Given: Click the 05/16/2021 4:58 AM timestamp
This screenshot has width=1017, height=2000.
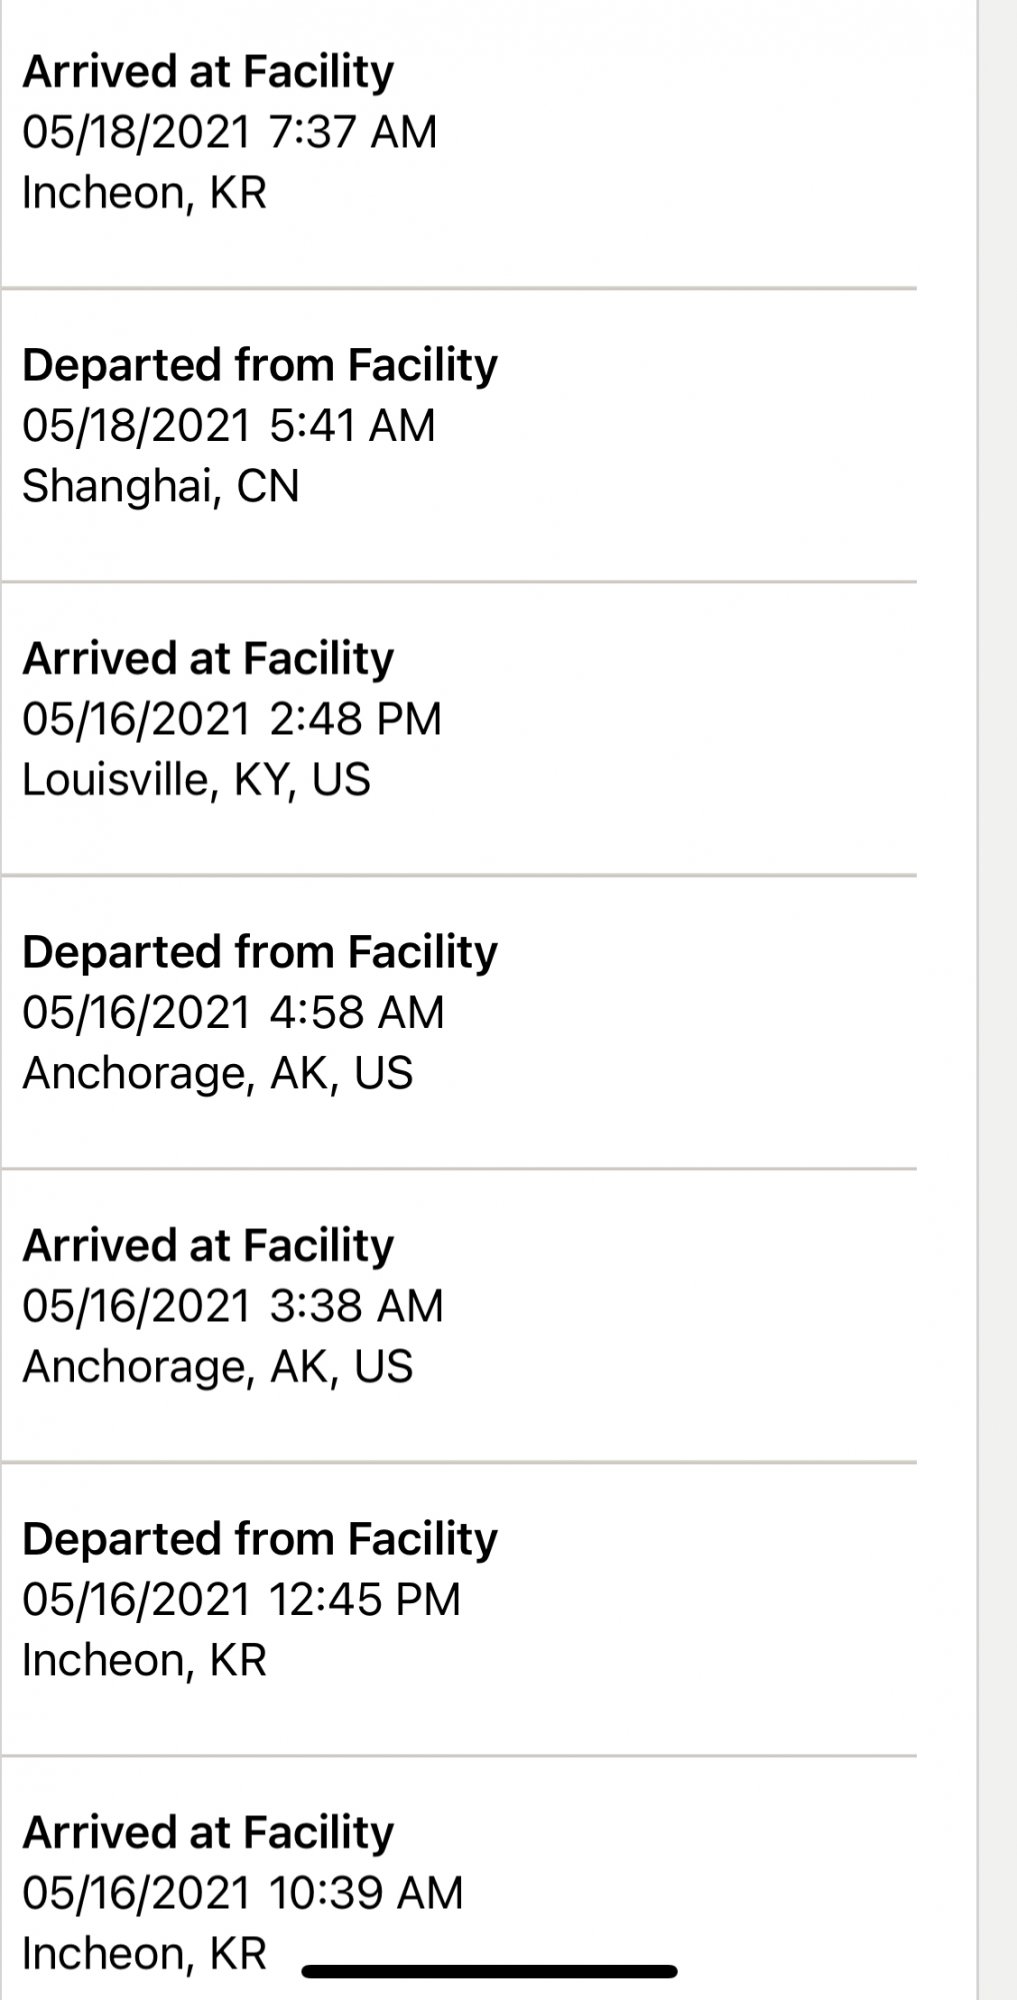Looking at the screenshot, I should click(233, 1012).
